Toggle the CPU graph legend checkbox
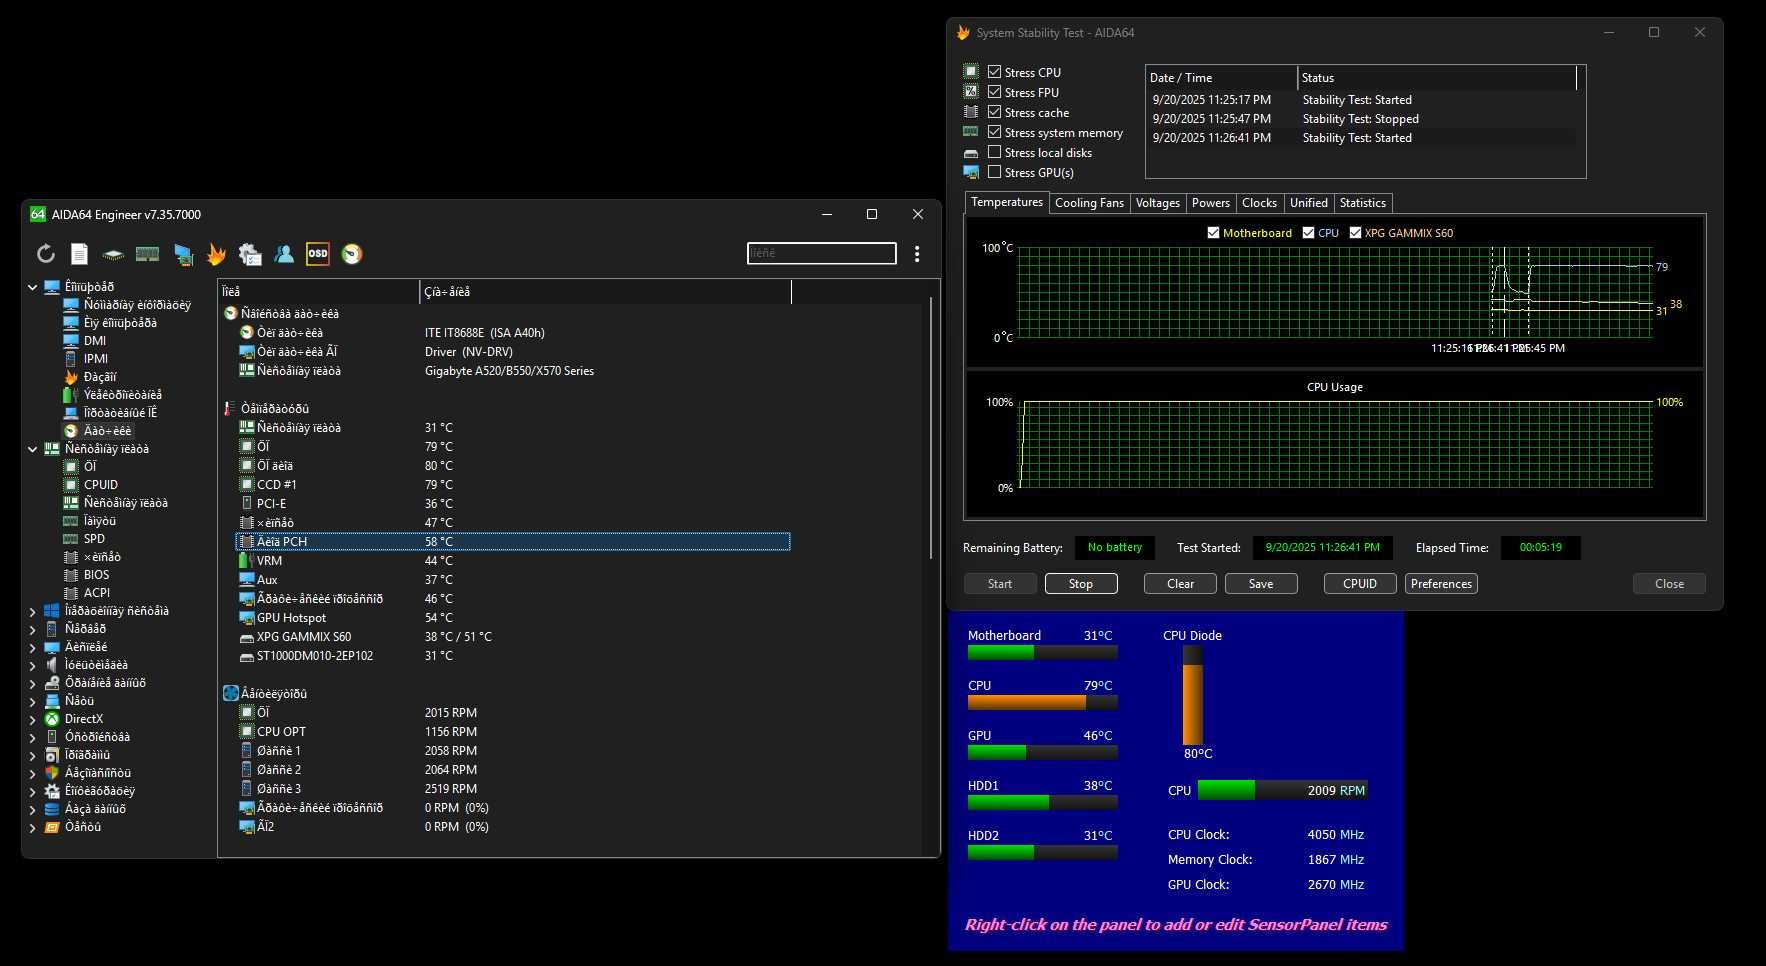The image size is (1766, 966). click(1308, 233)
